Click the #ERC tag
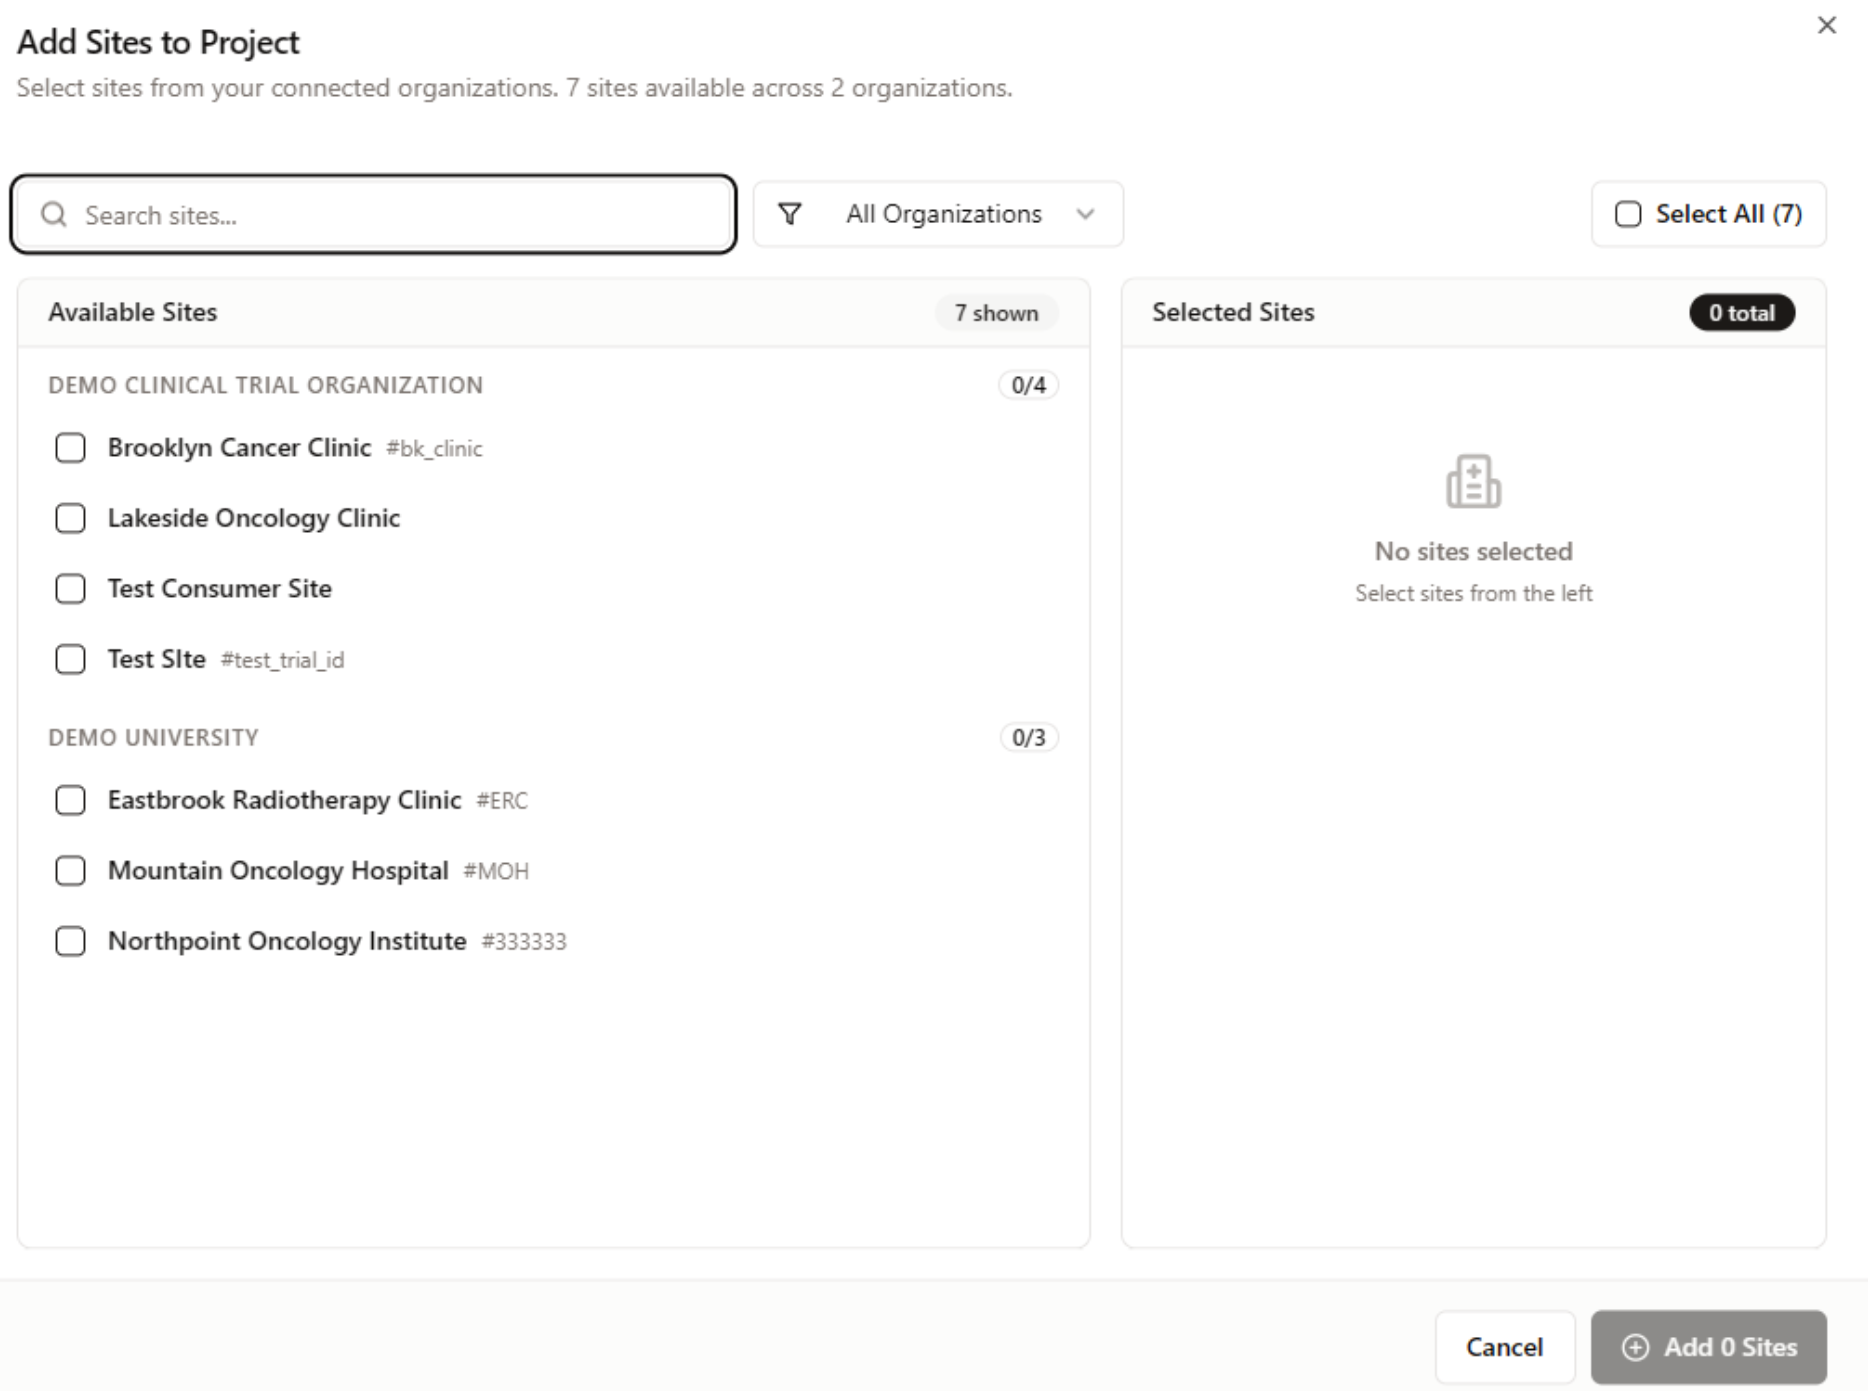Image resolution: width=1868 pixels, height=1391 pixels. (502, 801)
